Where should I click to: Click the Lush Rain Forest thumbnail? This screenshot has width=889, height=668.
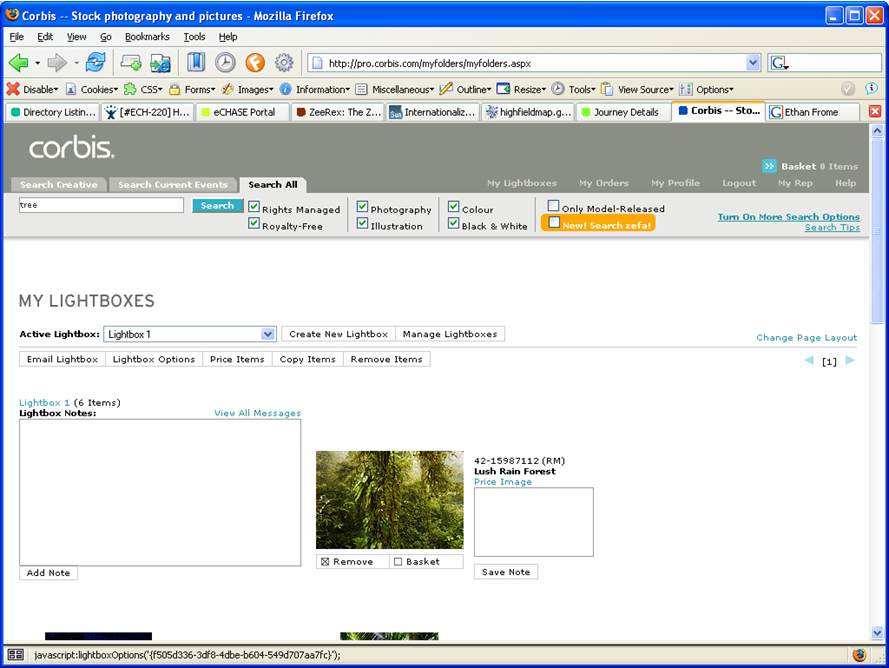click(389, 499)
